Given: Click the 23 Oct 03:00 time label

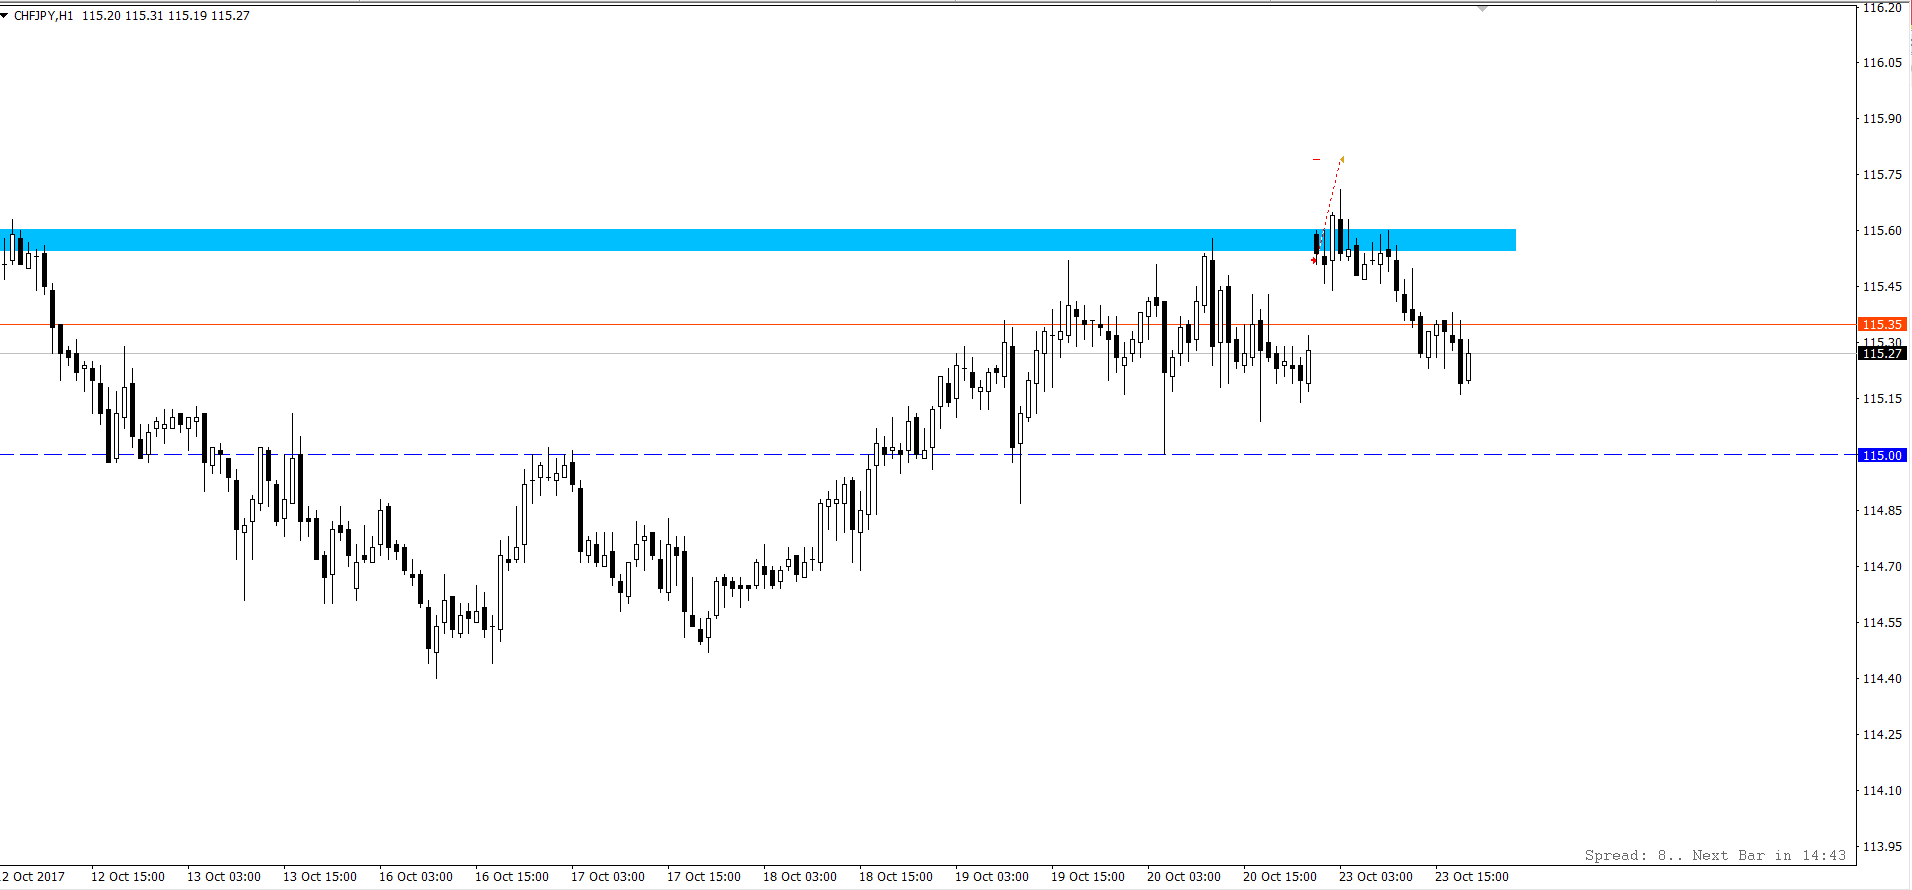Looking at the screenshot, I should coord(1376,877).
